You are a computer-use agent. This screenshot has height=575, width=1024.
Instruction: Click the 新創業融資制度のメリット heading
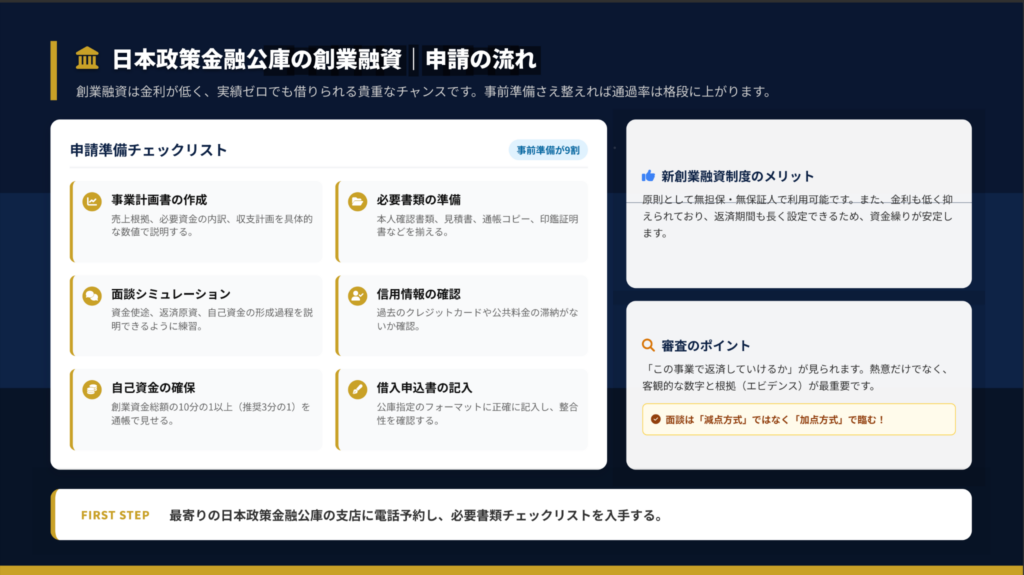coord(738,176)
